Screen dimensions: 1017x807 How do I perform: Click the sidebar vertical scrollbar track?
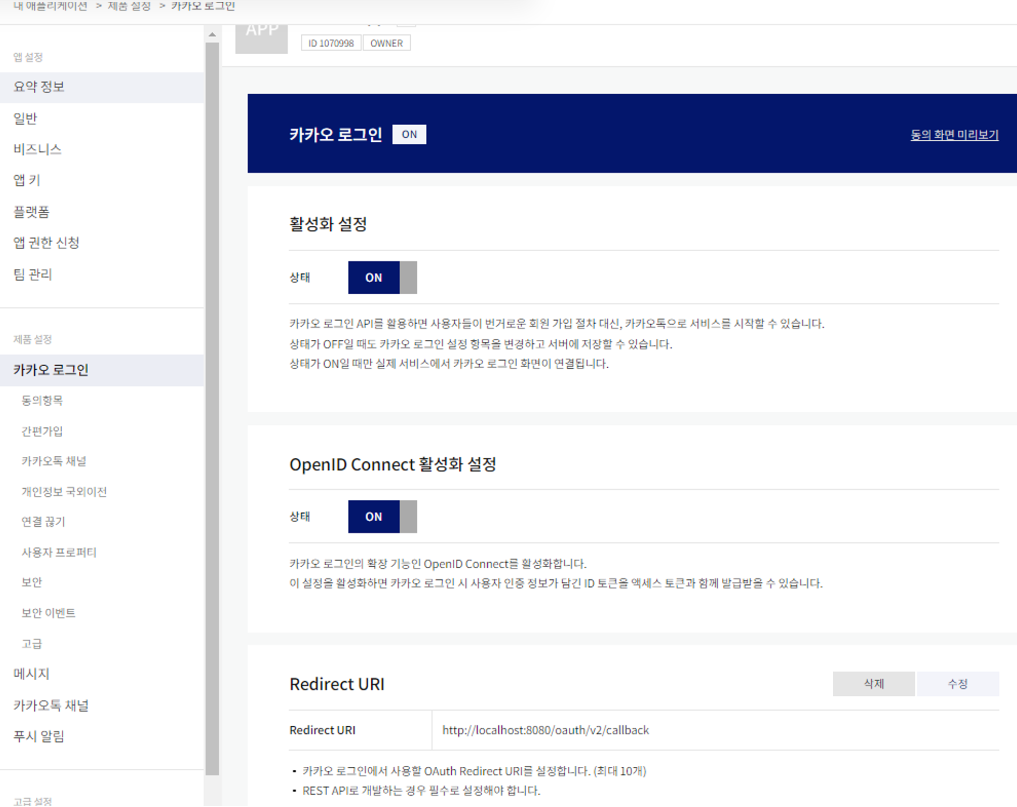click(x=212, y=409)
